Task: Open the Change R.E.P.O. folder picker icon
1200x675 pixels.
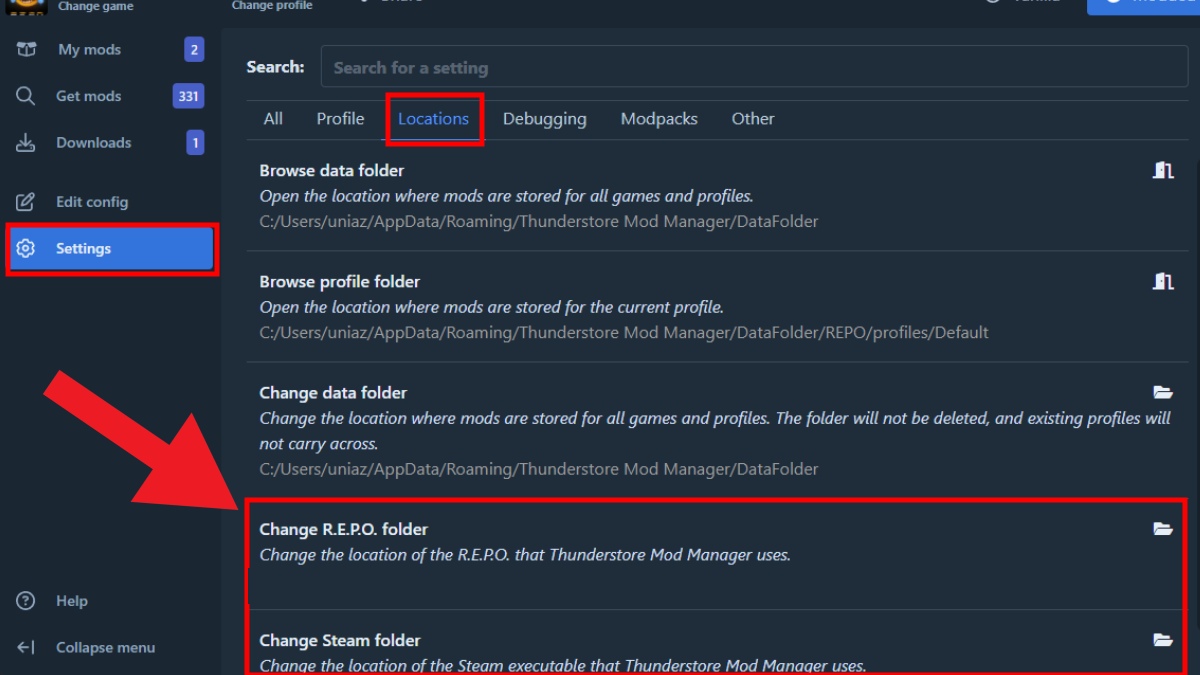Action: pos(1163,529)
